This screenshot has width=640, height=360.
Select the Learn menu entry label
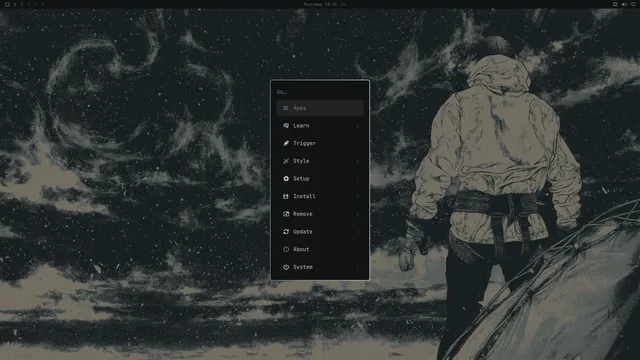click(x=301, y=126)
